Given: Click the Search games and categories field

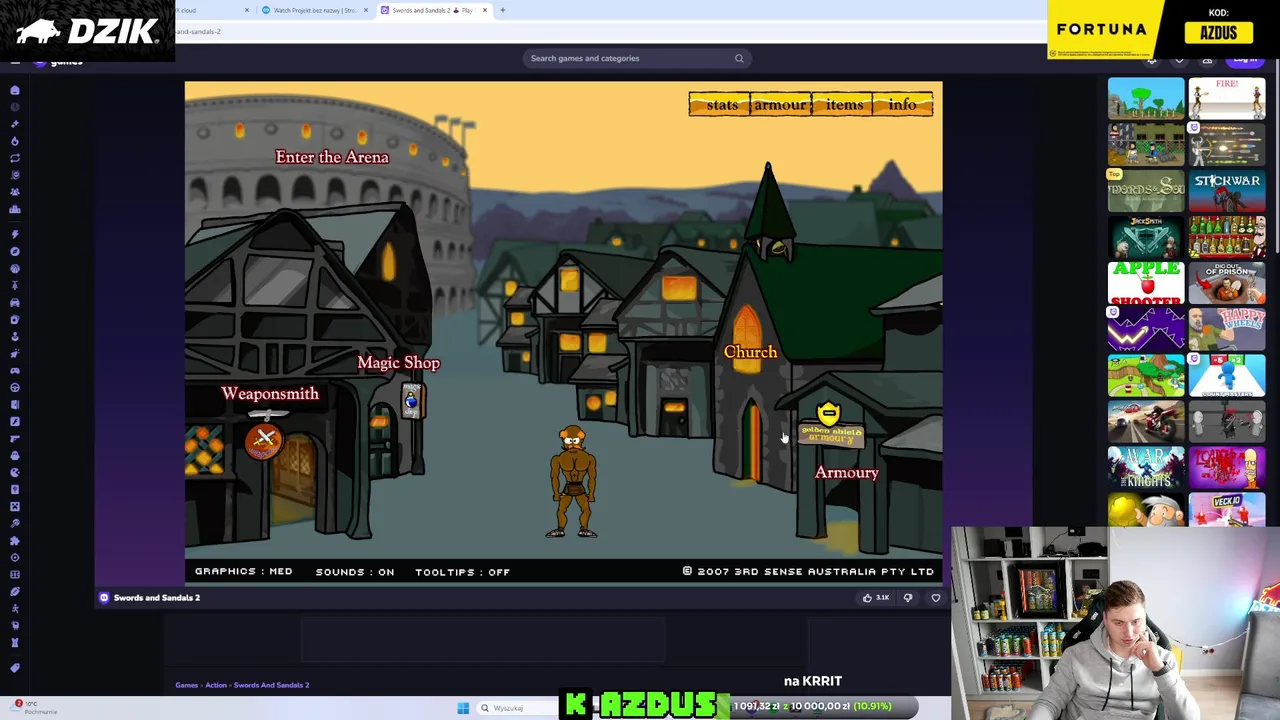Looking at the screenshot, I should 636,58.
